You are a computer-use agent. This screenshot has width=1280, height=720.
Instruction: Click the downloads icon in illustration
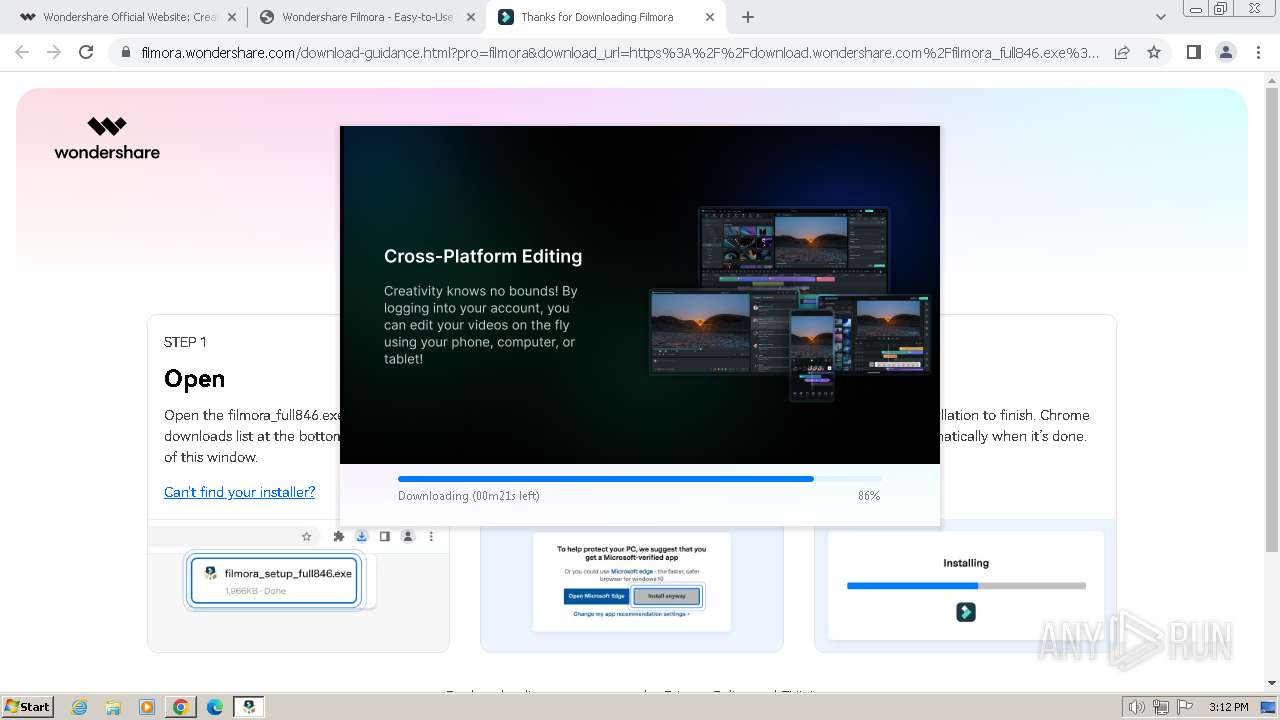[x=362, y=537]
